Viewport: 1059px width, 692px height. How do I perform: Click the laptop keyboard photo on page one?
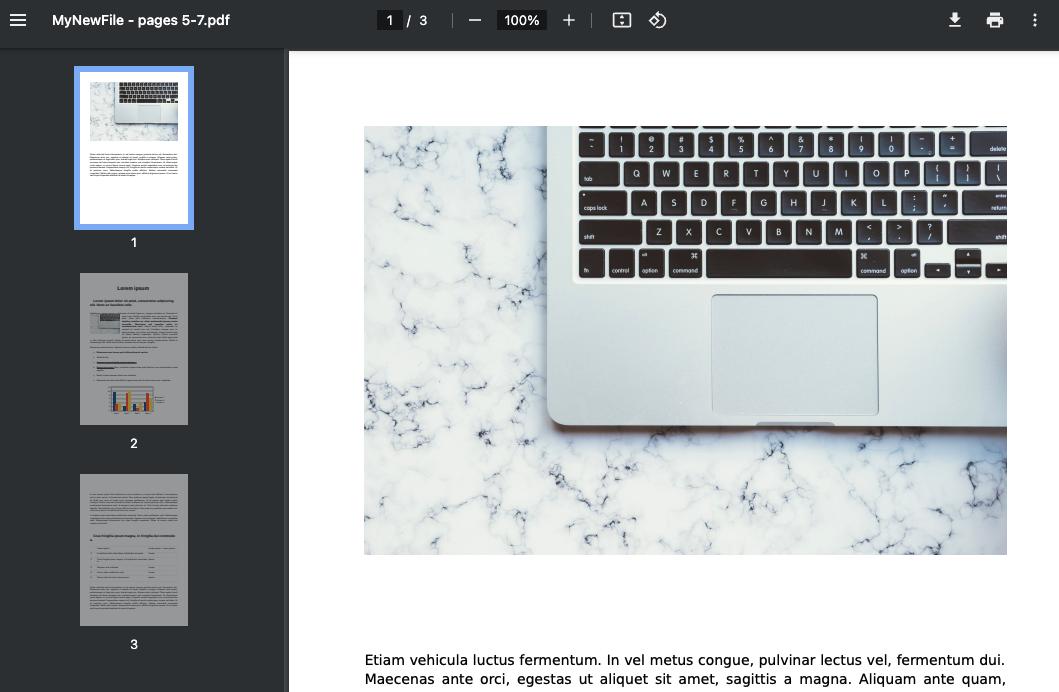click(685, 340)
